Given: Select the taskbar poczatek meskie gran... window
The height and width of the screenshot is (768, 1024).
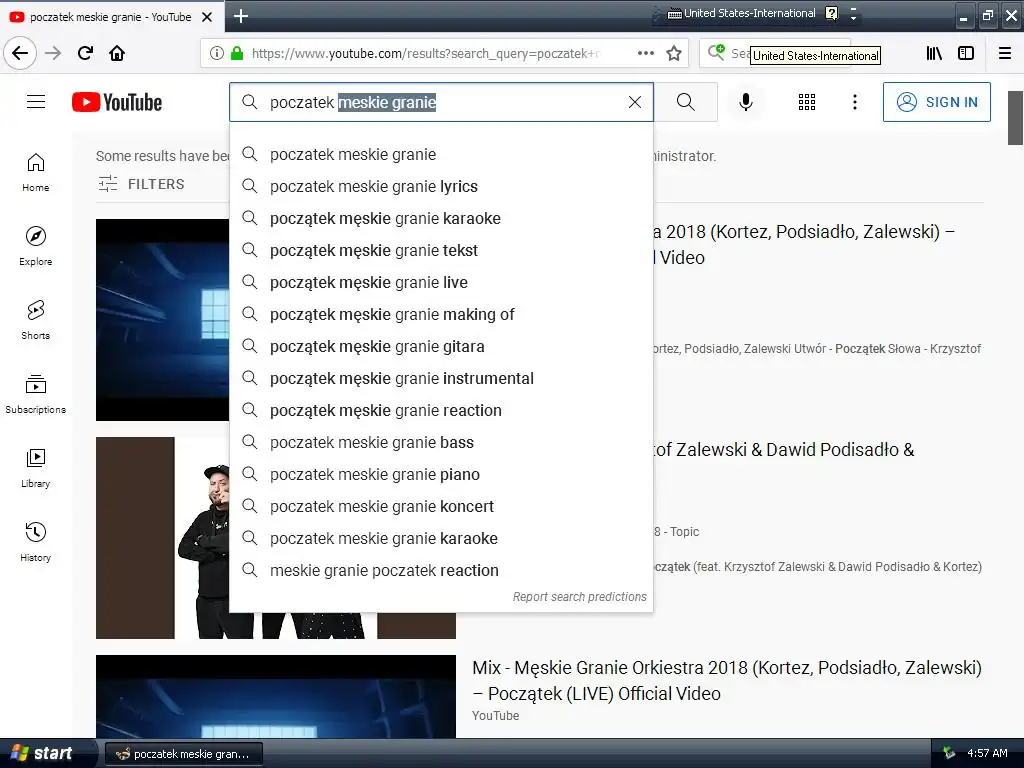Looking at the screenshot, I should (x=184, y=754).
